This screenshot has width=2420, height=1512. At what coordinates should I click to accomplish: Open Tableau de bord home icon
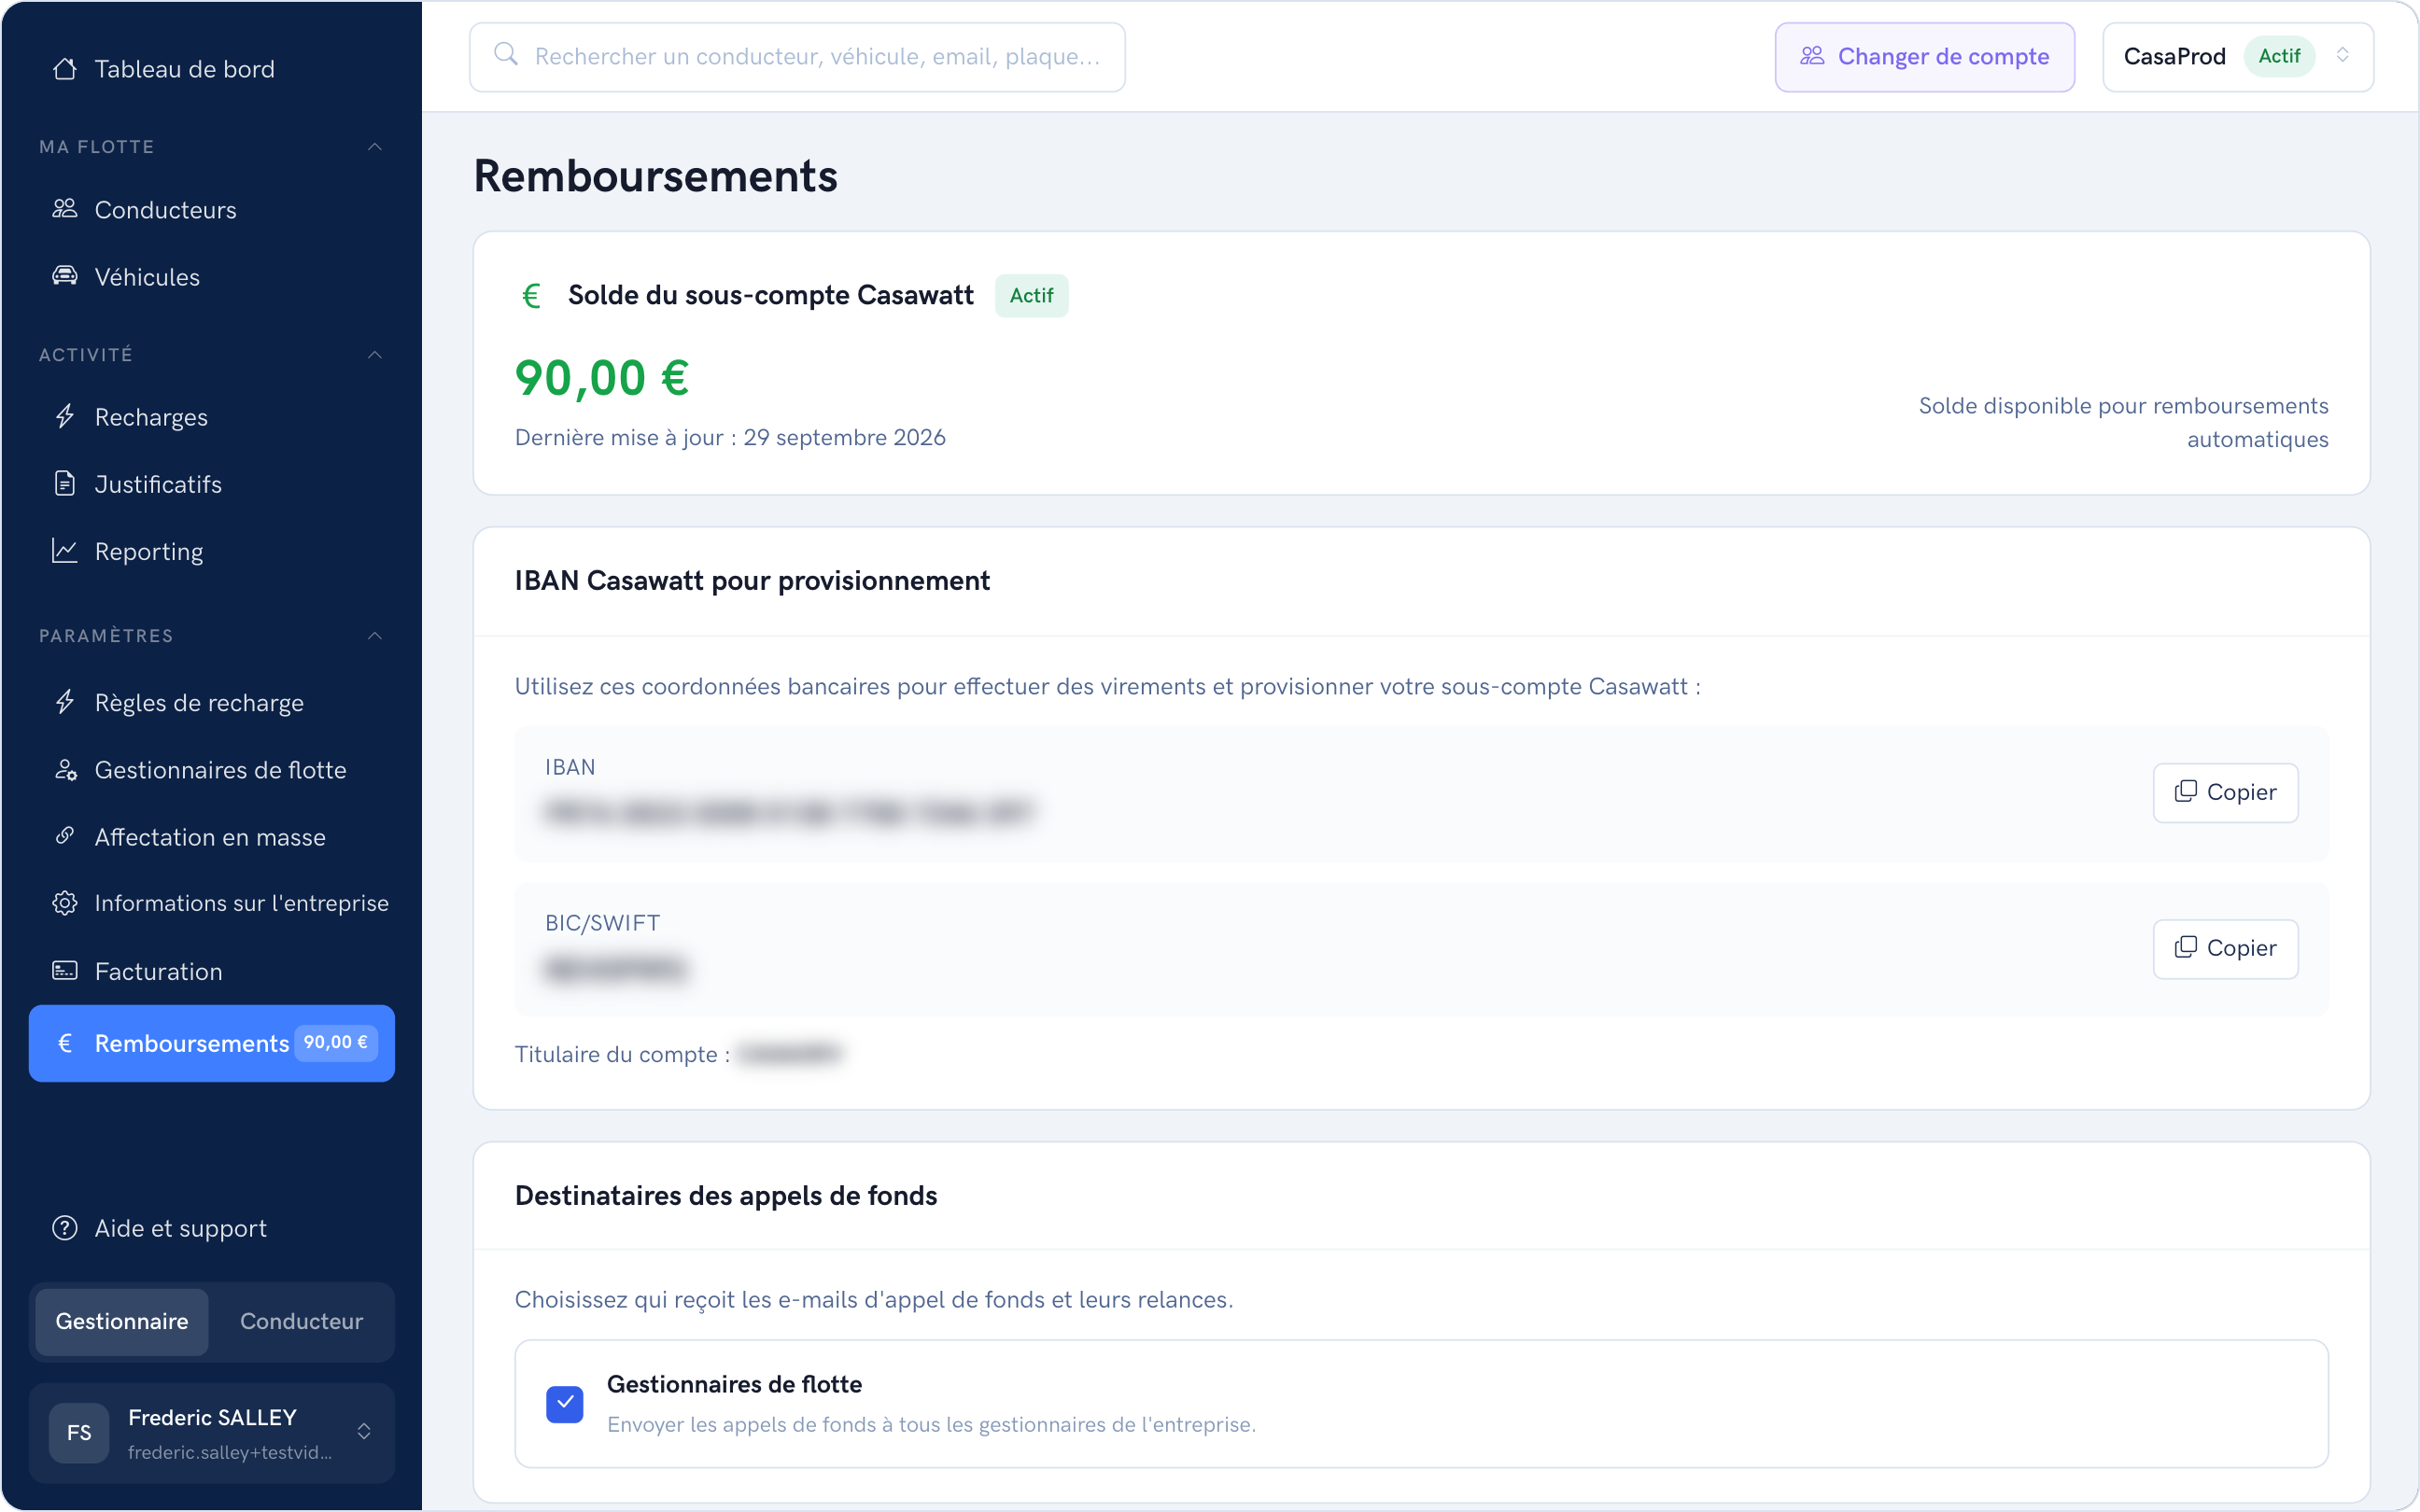point(65,69)
